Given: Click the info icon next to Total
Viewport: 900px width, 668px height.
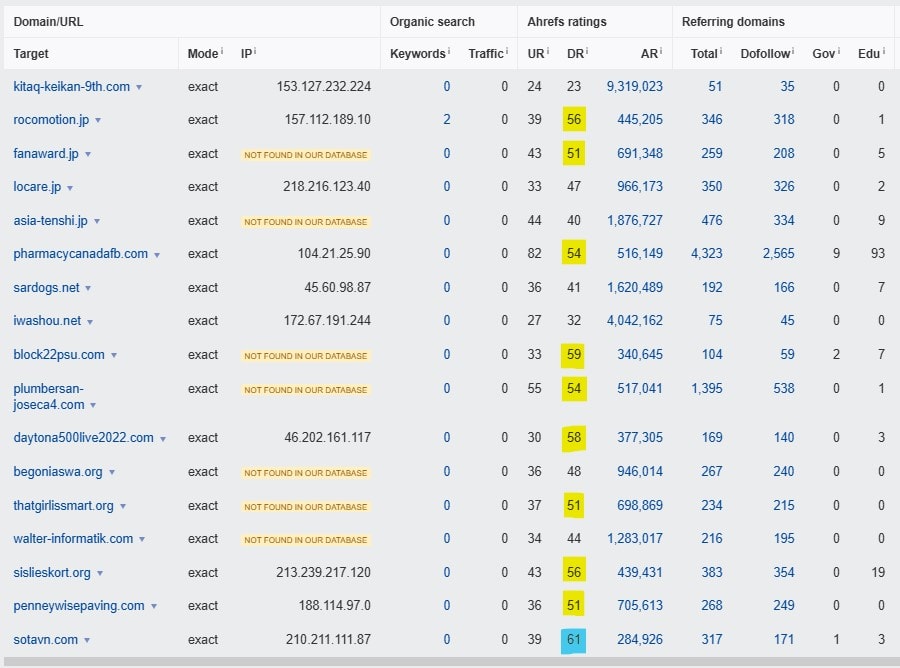Looking at the screenshot, I should coord(721,51).
